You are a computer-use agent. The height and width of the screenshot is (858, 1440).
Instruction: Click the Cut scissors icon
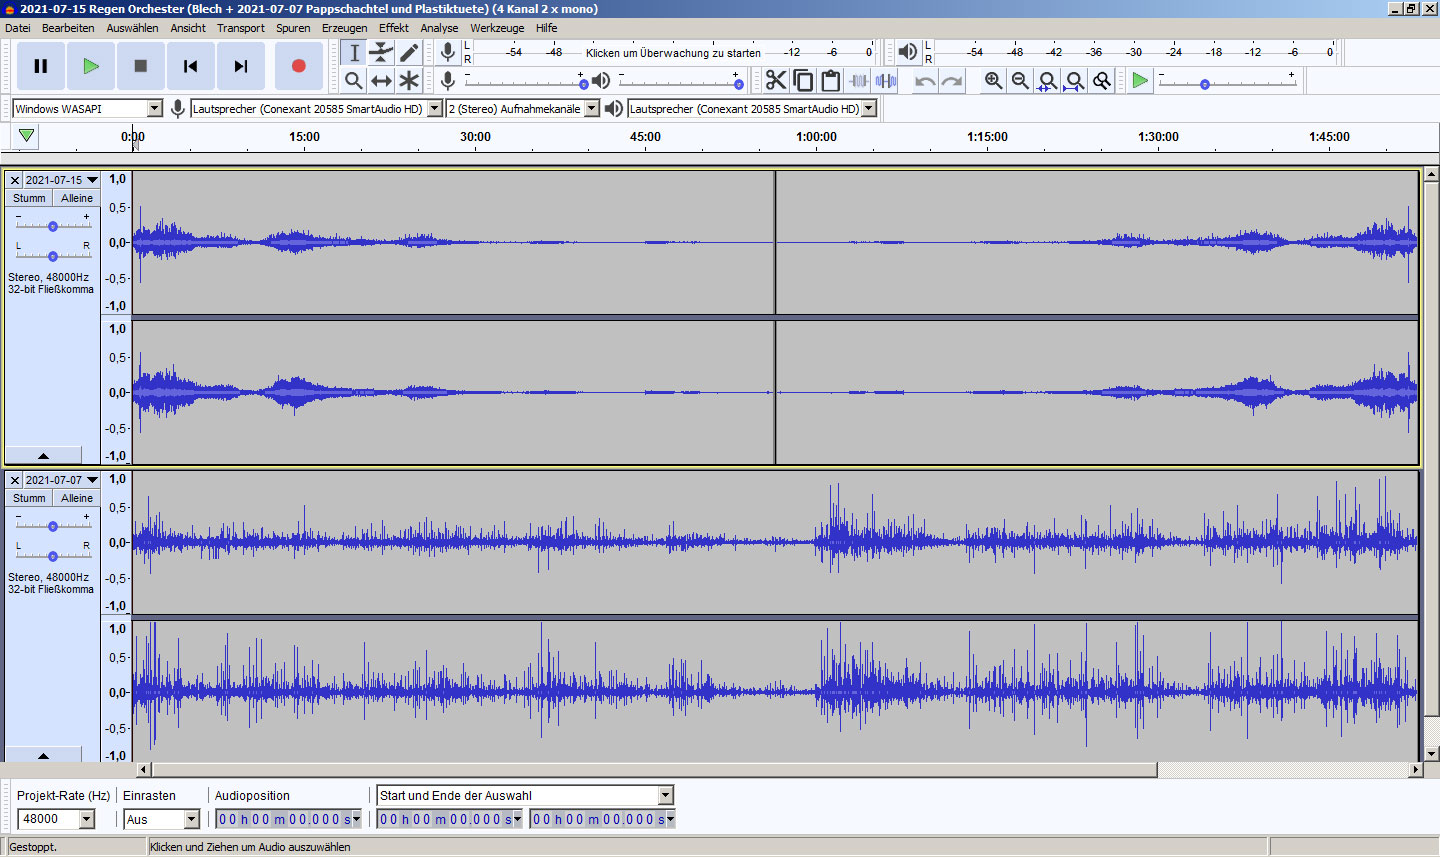pos(775,81)
